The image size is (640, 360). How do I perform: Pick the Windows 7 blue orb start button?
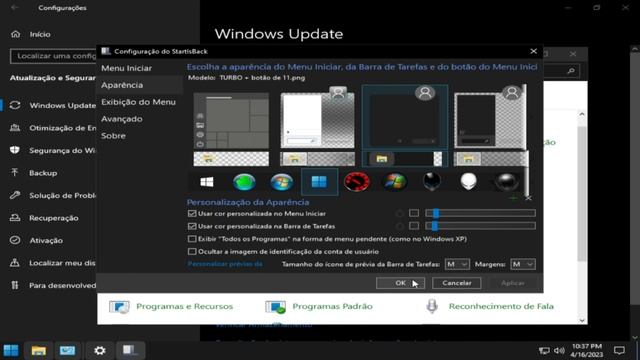click(x=282, y=182)
